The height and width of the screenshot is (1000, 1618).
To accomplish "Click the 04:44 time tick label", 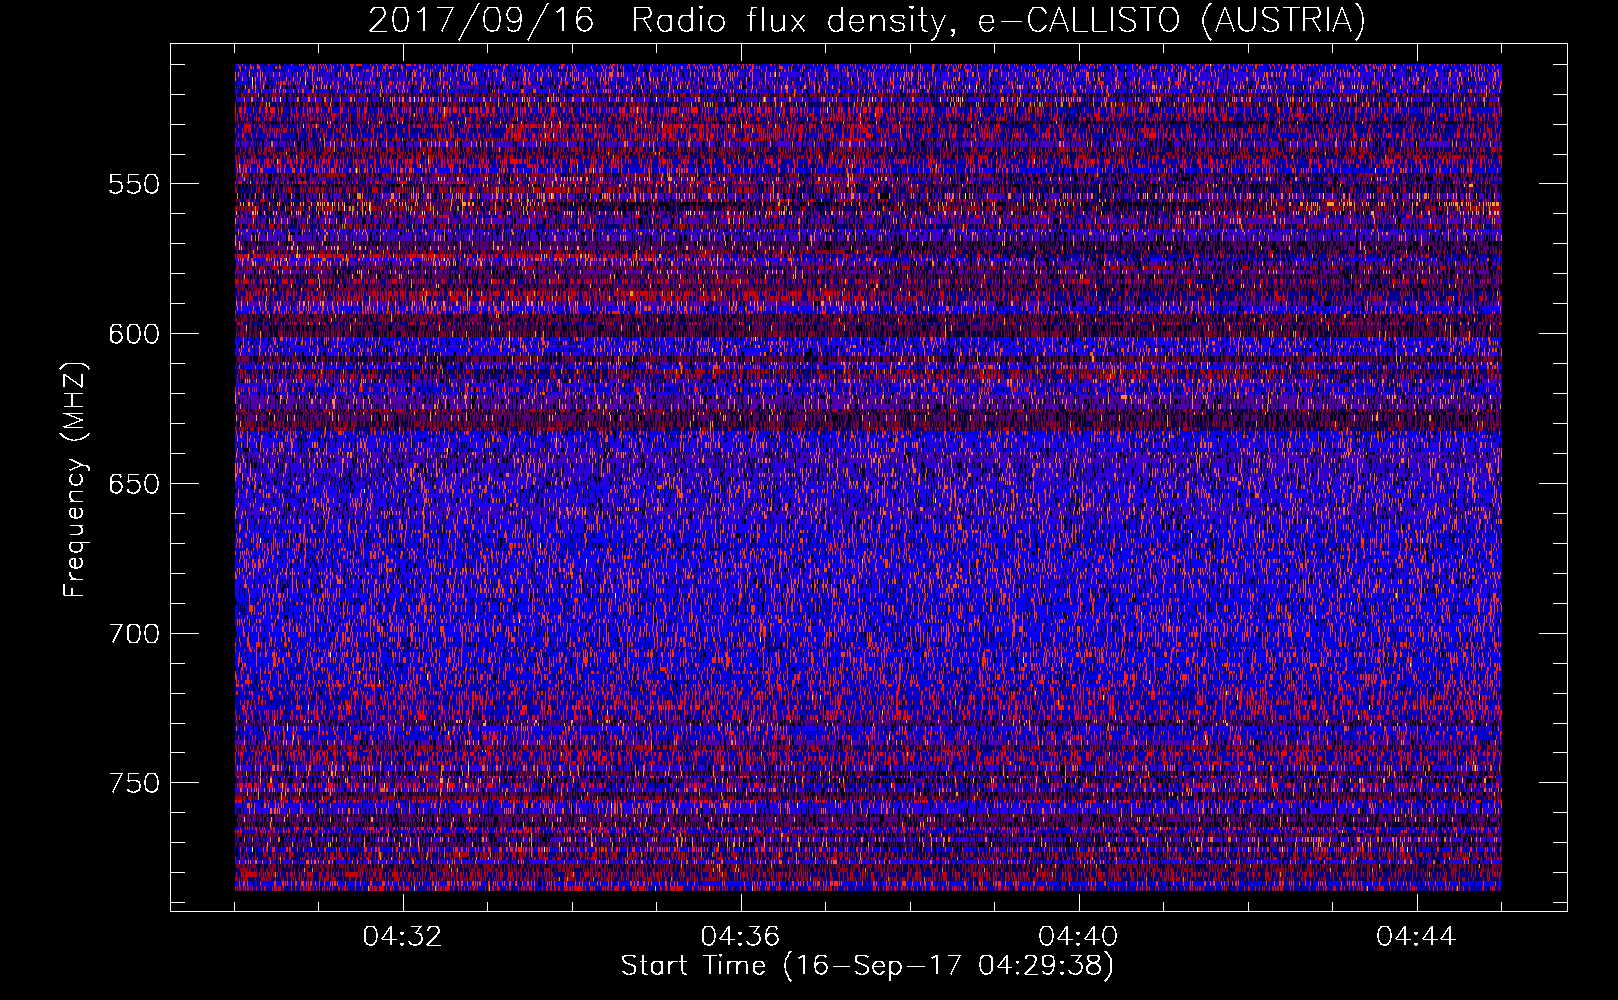I will tap(1417, 937).
